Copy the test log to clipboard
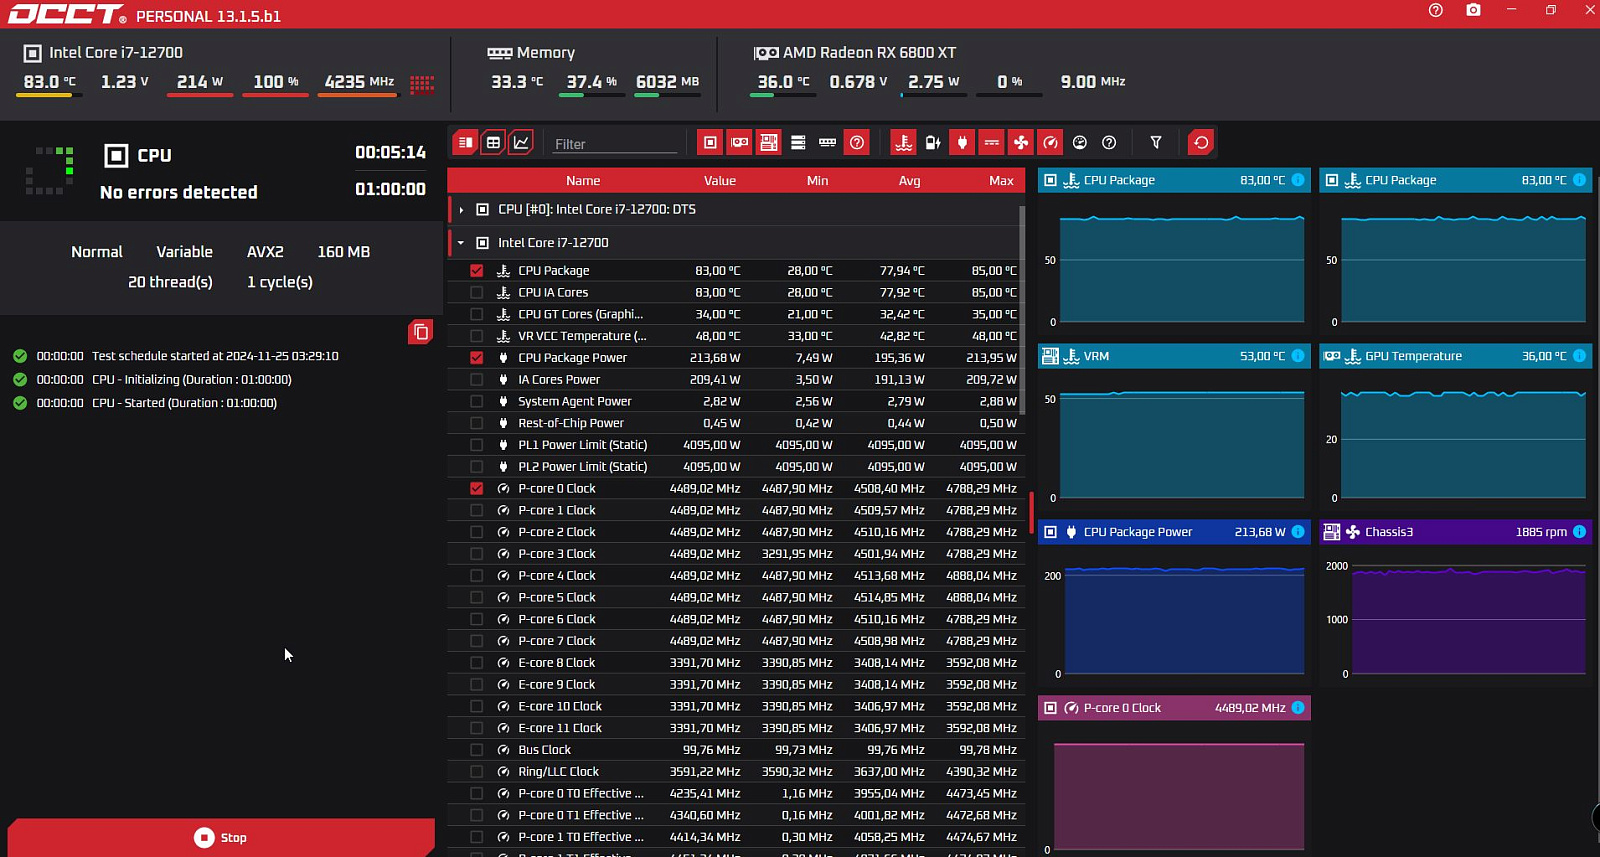This screenshot has width=1600, height=857. pyautogui.click(x=421, y=332)
